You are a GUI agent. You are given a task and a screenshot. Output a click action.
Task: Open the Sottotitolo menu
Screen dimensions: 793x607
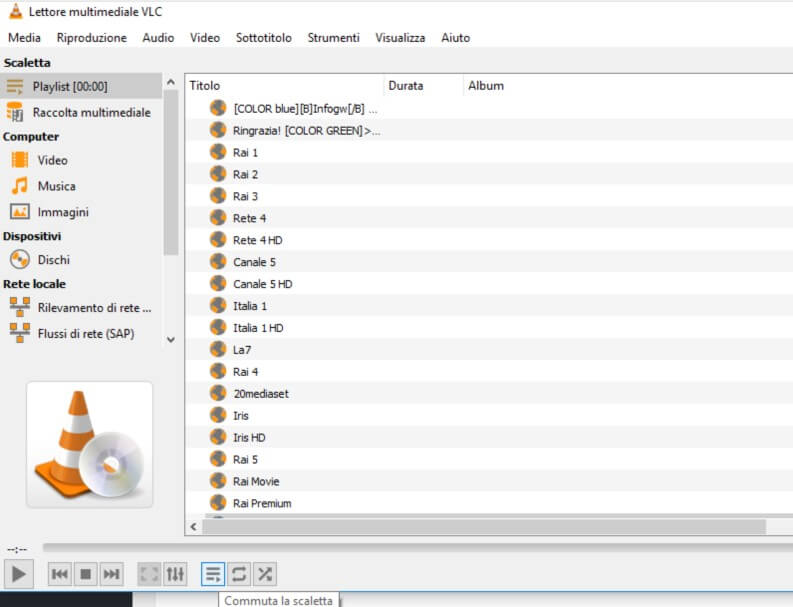(x=263, y=38)
